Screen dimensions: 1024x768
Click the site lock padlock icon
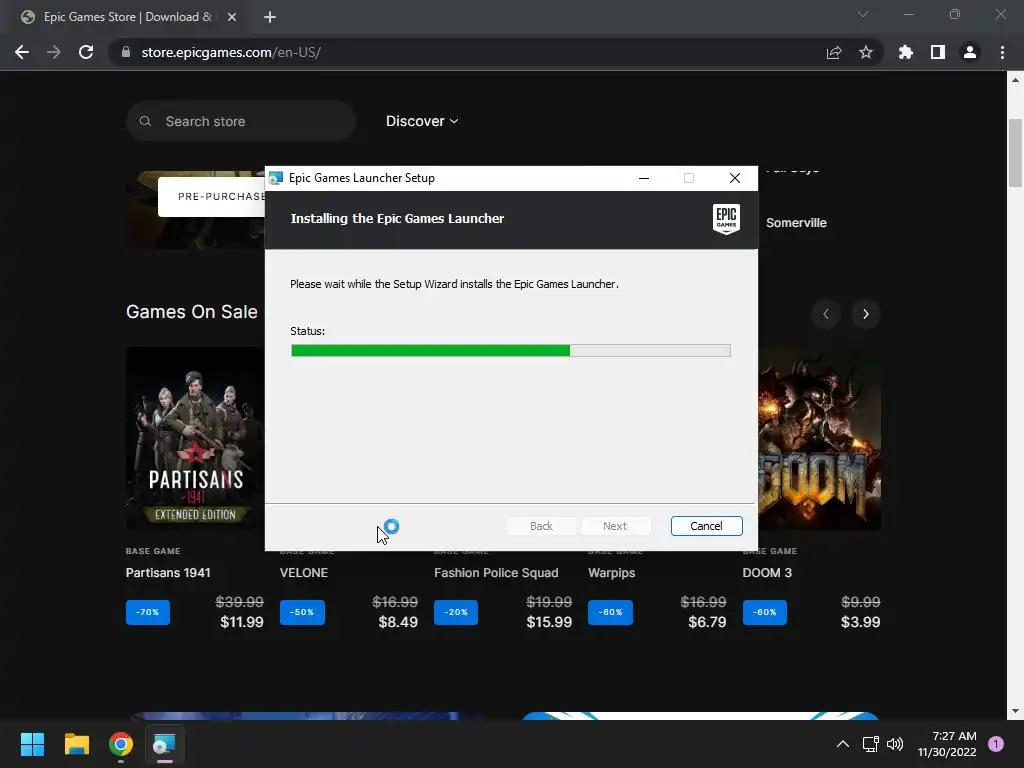coord(126,52)
